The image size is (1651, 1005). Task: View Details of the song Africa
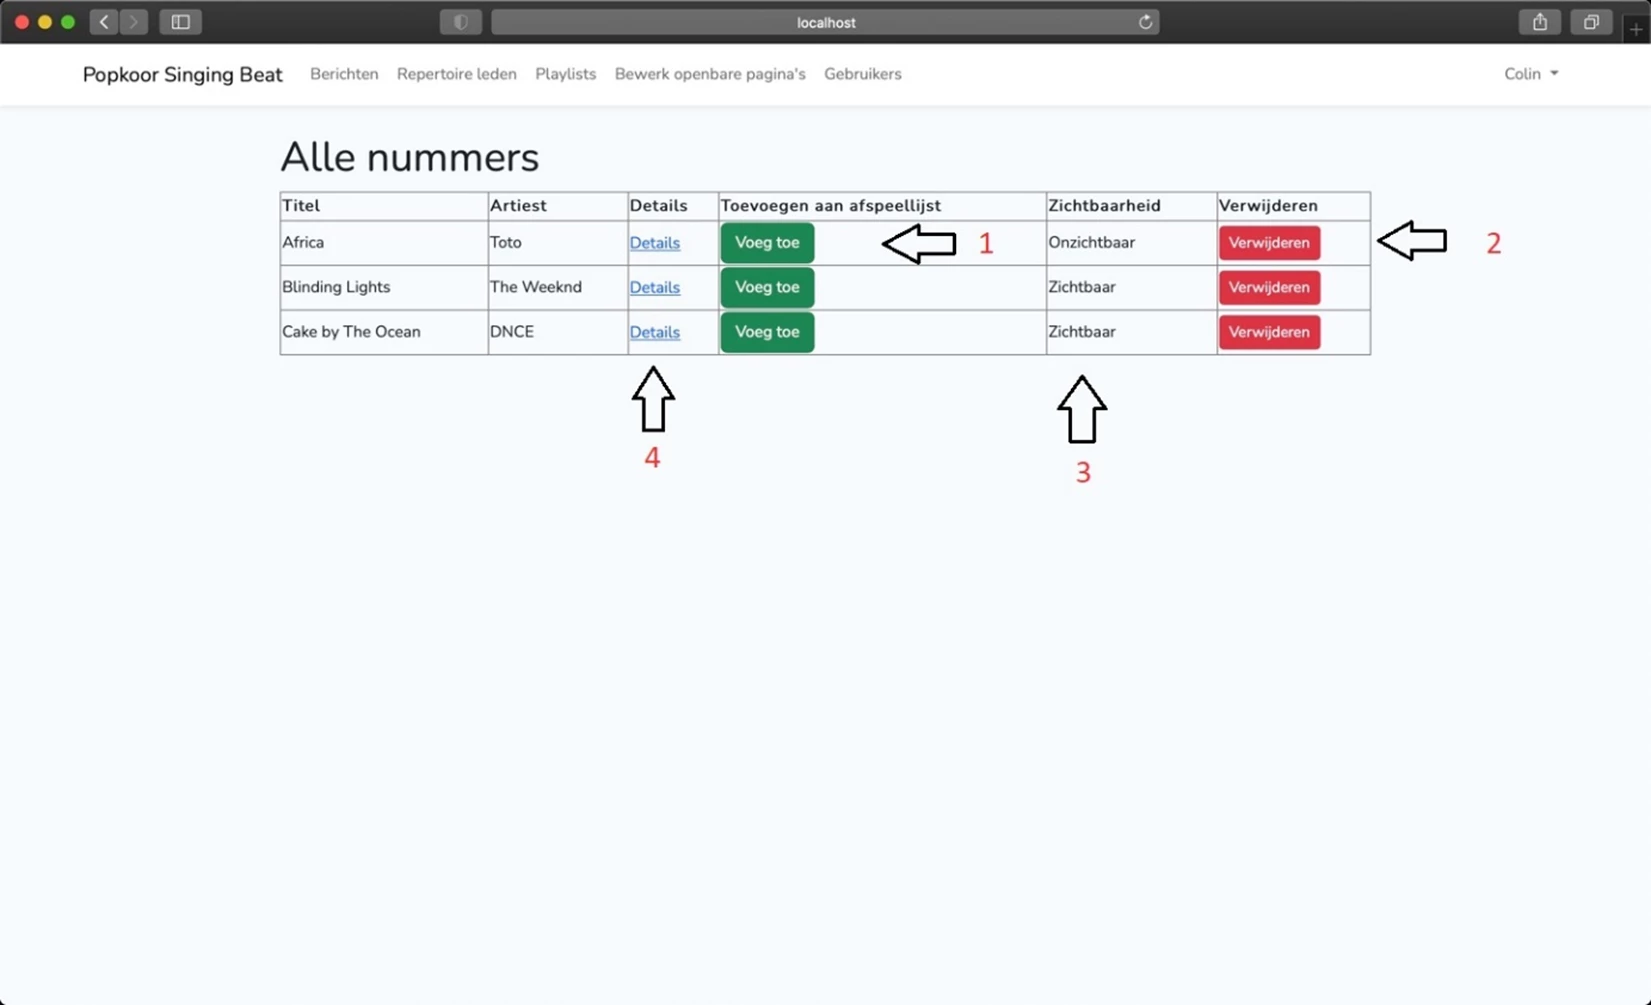pos(654,242)
